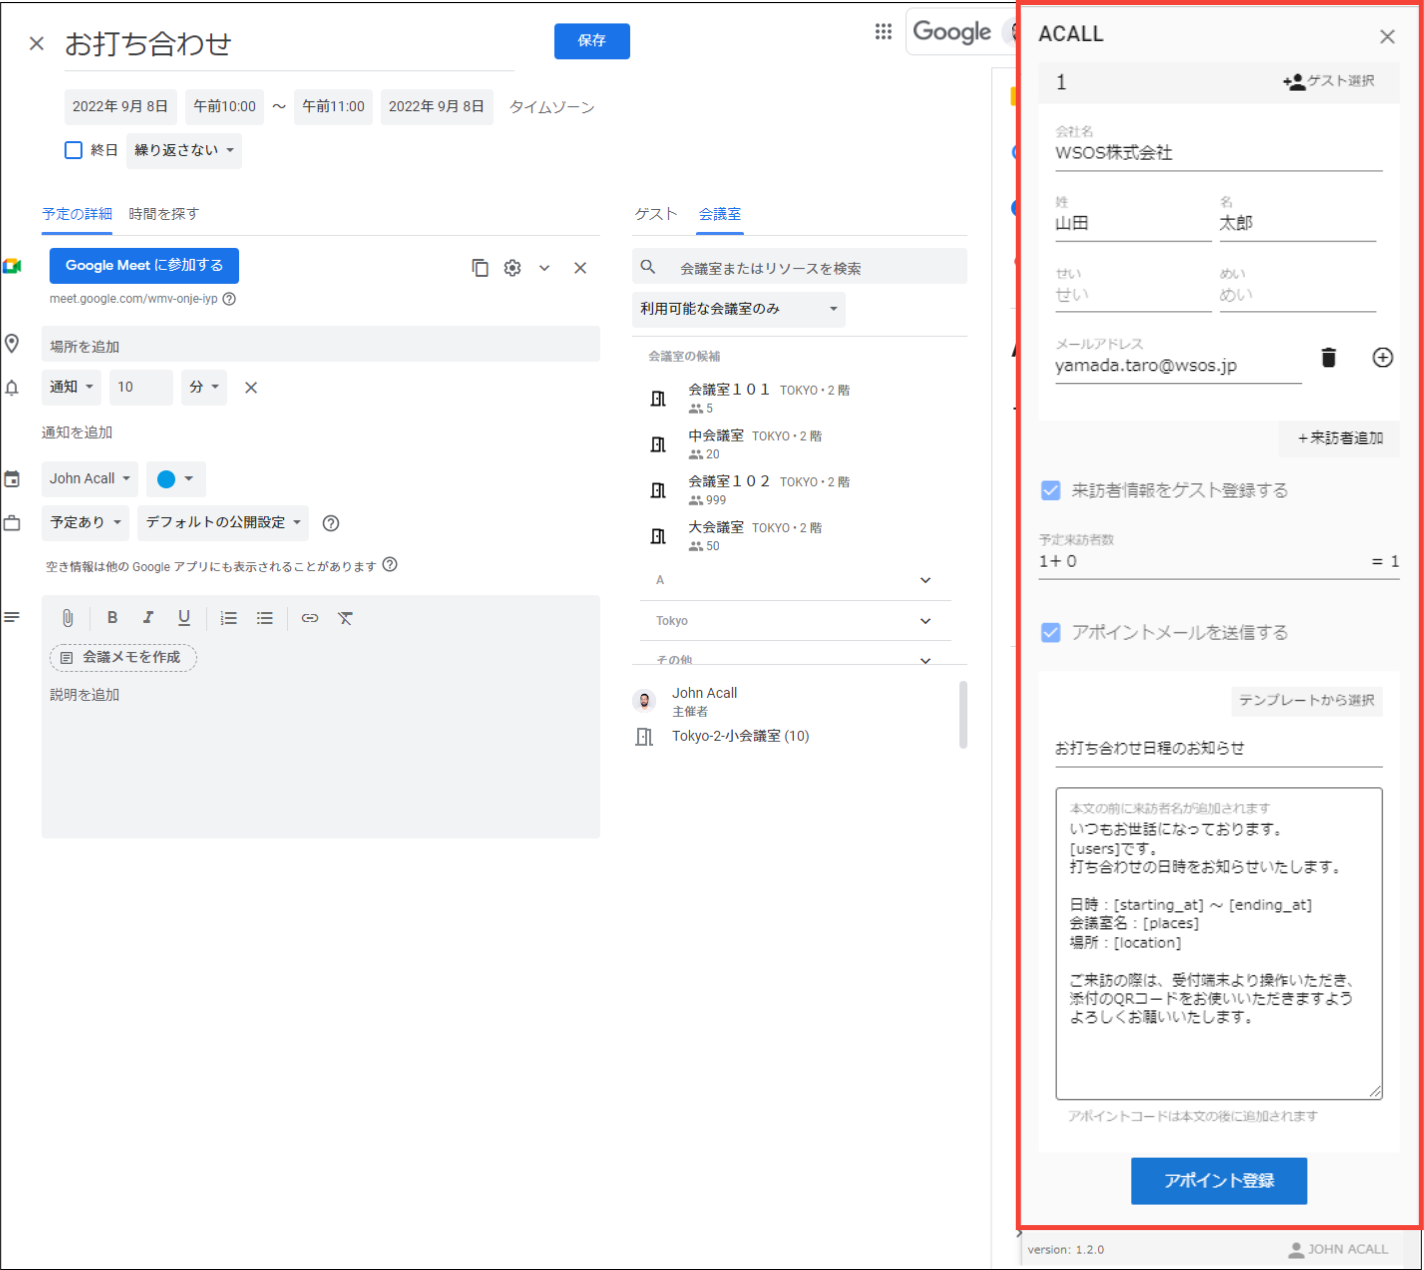The height and width of the screenshot is (1270, 1424).
Task: Open the 通知 type dropdown
Action: pos(71,387)
